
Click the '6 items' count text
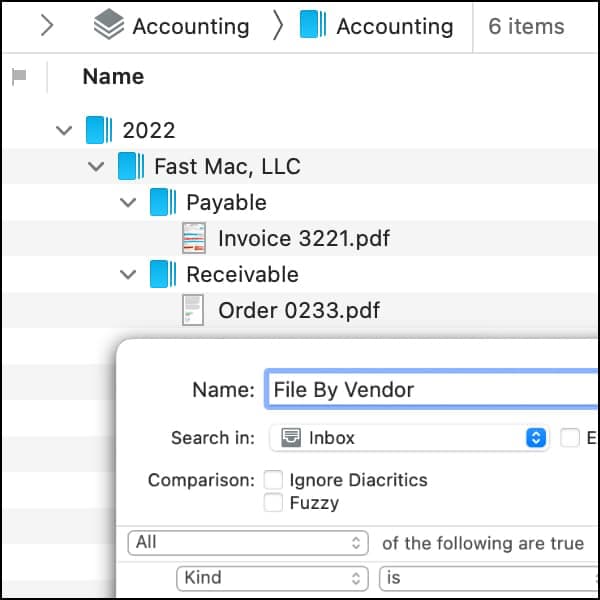point(526,26)
